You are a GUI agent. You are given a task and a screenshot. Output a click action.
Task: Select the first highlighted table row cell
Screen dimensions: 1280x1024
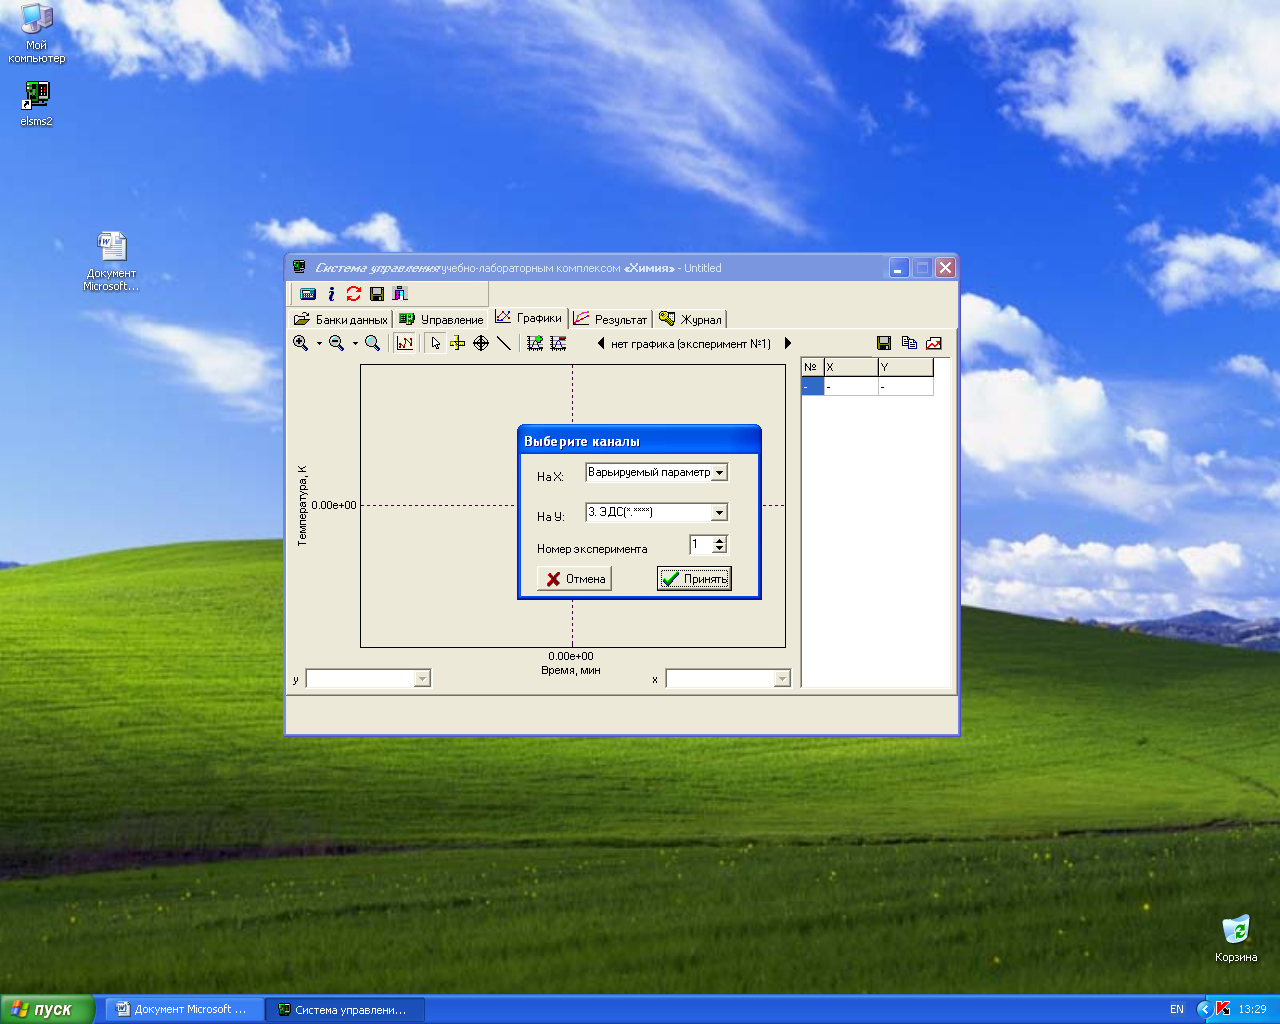point(812,386)
